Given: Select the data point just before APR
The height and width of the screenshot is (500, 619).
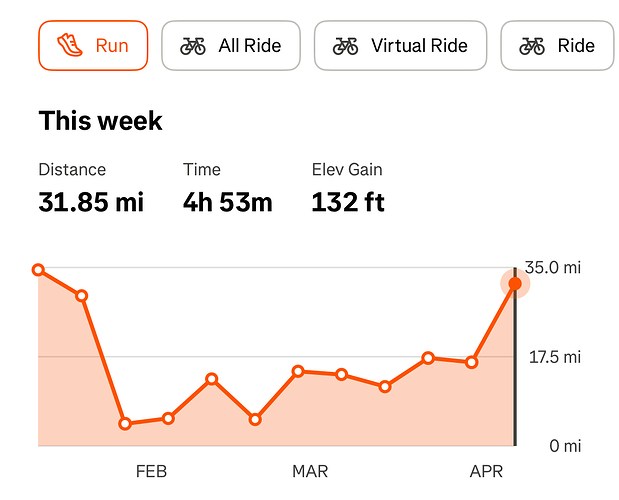Looking at the screenshot, I should pyautogui.click(x=471, y=362).
